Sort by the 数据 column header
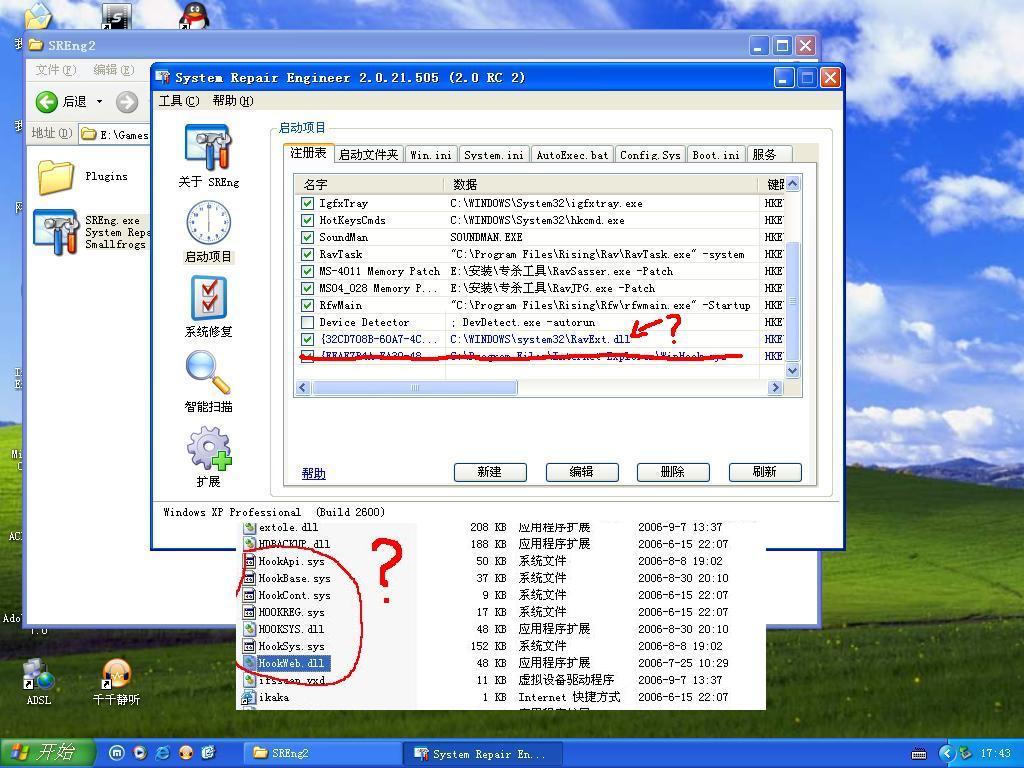The image size is (1024, 768). 601,185
